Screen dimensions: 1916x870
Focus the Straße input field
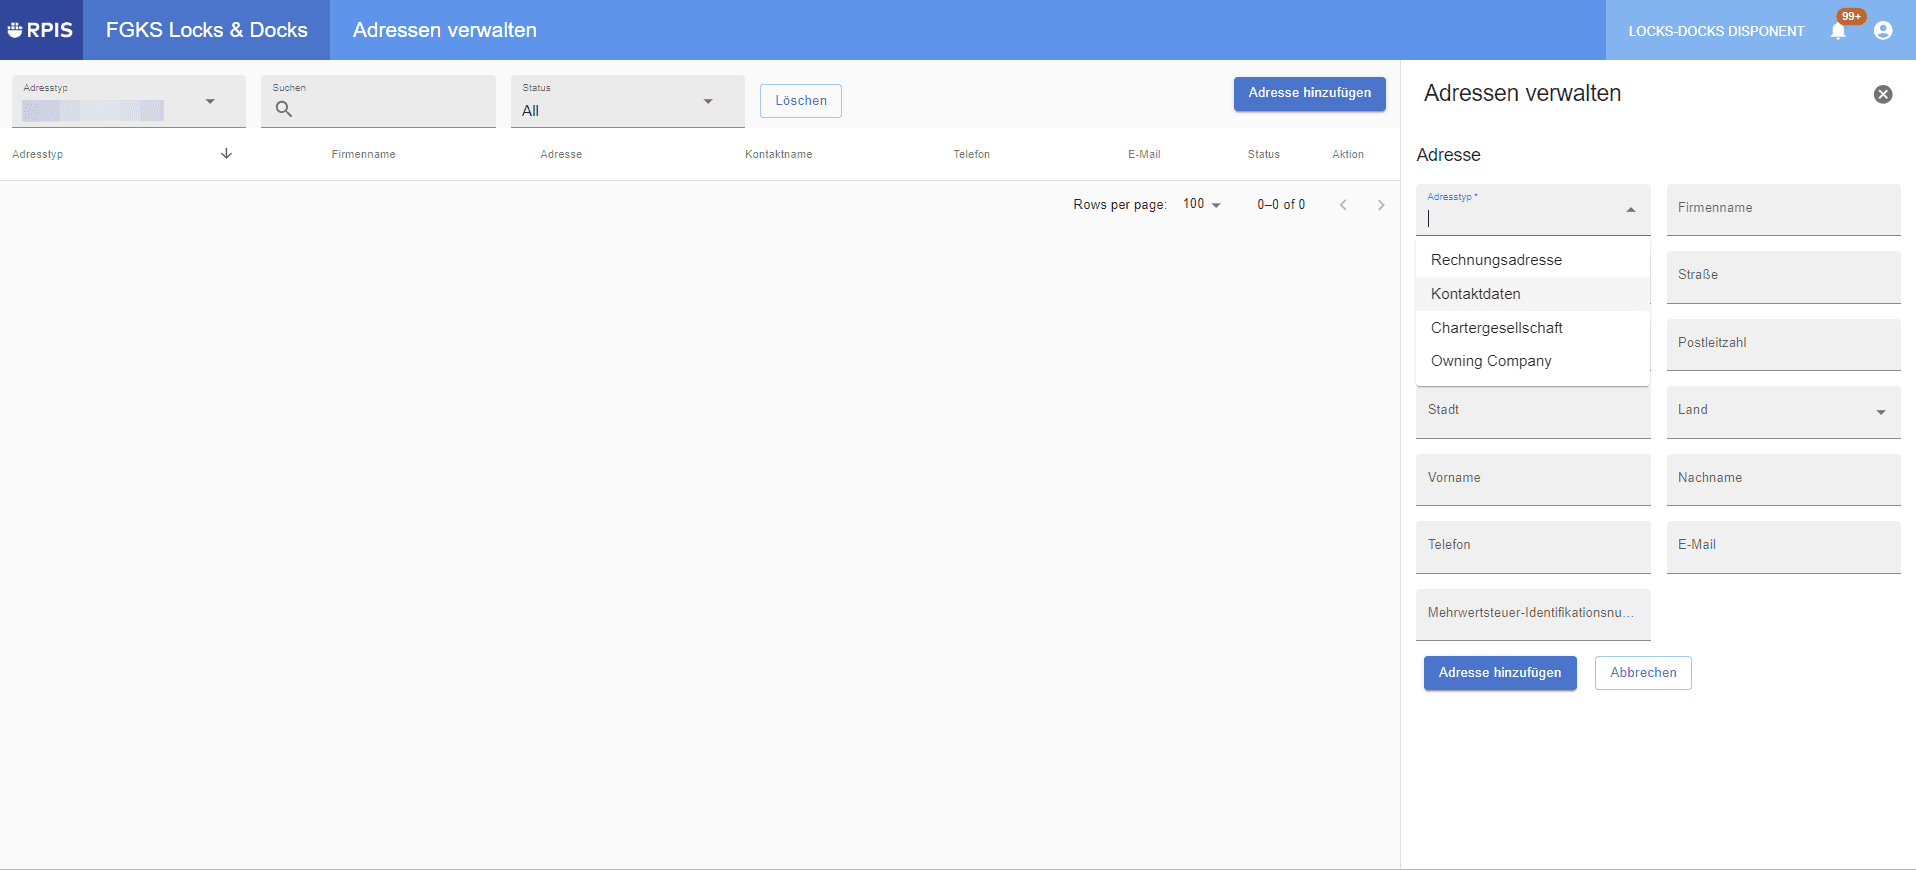coord(1784,277)
